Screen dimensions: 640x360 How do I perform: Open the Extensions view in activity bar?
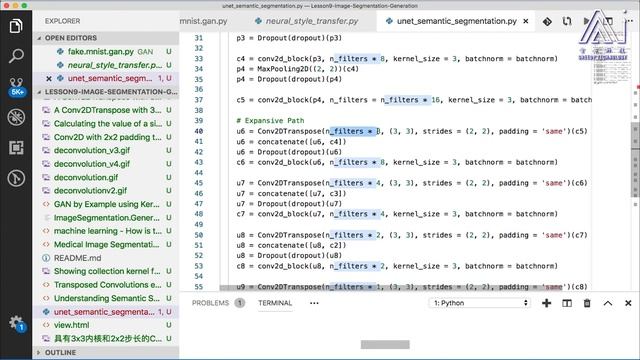point(16,147)
